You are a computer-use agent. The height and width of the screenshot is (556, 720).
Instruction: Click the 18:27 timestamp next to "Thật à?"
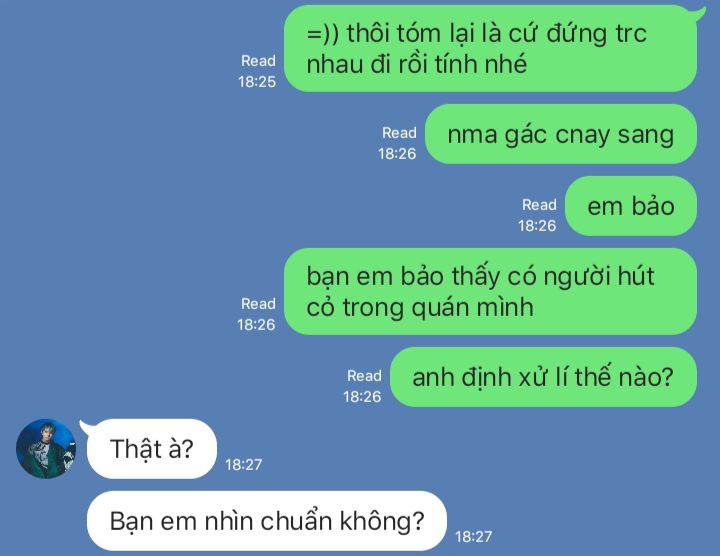click(x=244, y=465)
